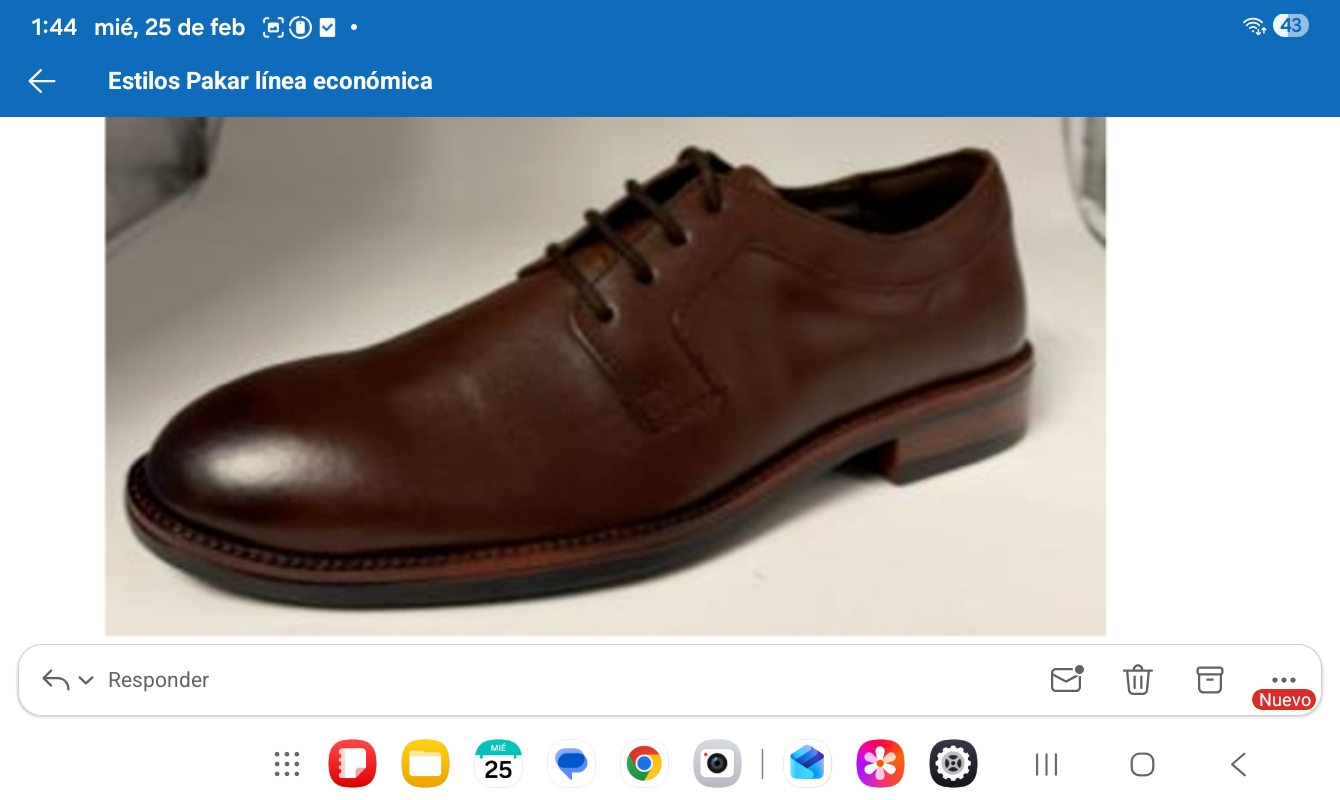Image resolution: width=1340 pixels, height=800 pixels.
Task: Tap the reply arrow icon
Action: pos(56,680)
